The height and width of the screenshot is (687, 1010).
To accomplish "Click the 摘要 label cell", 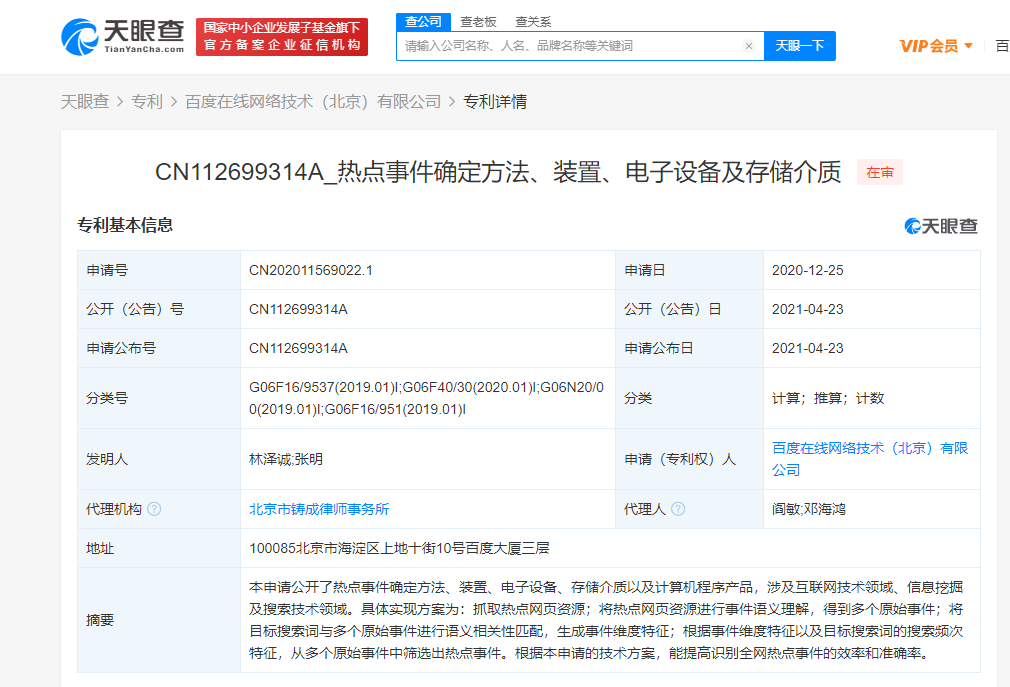I will tap(158, 620).
